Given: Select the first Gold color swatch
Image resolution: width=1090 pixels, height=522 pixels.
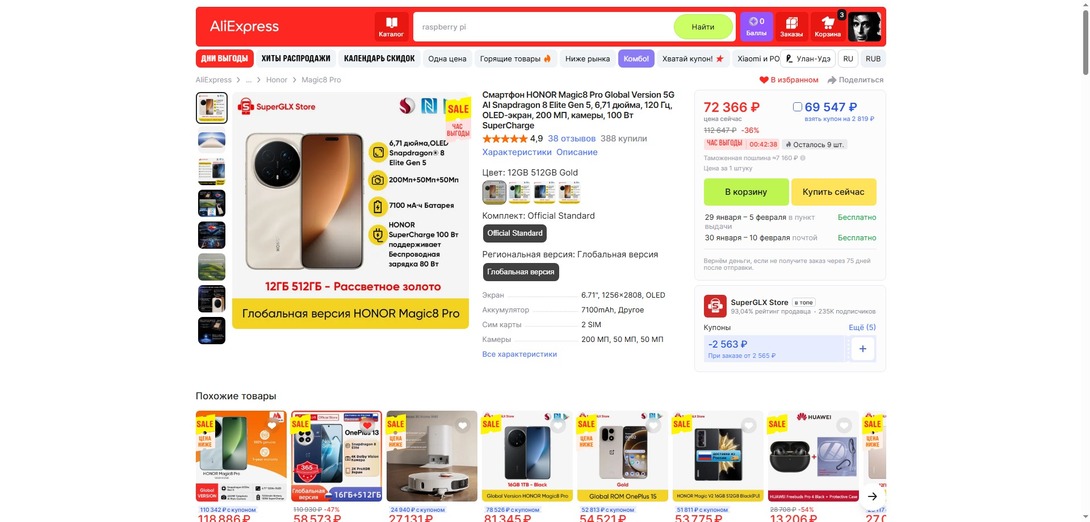Looking at the screenshot, I should pyautogui.click(x=494, y=192).
